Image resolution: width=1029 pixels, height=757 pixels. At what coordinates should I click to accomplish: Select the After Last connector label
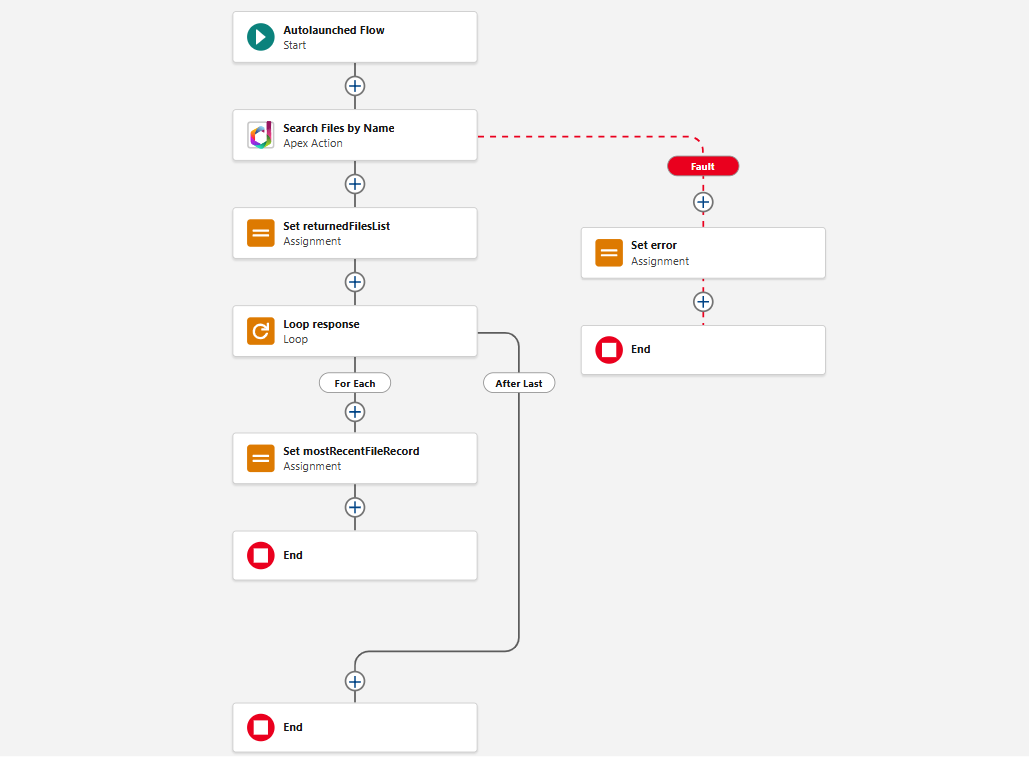519,383
